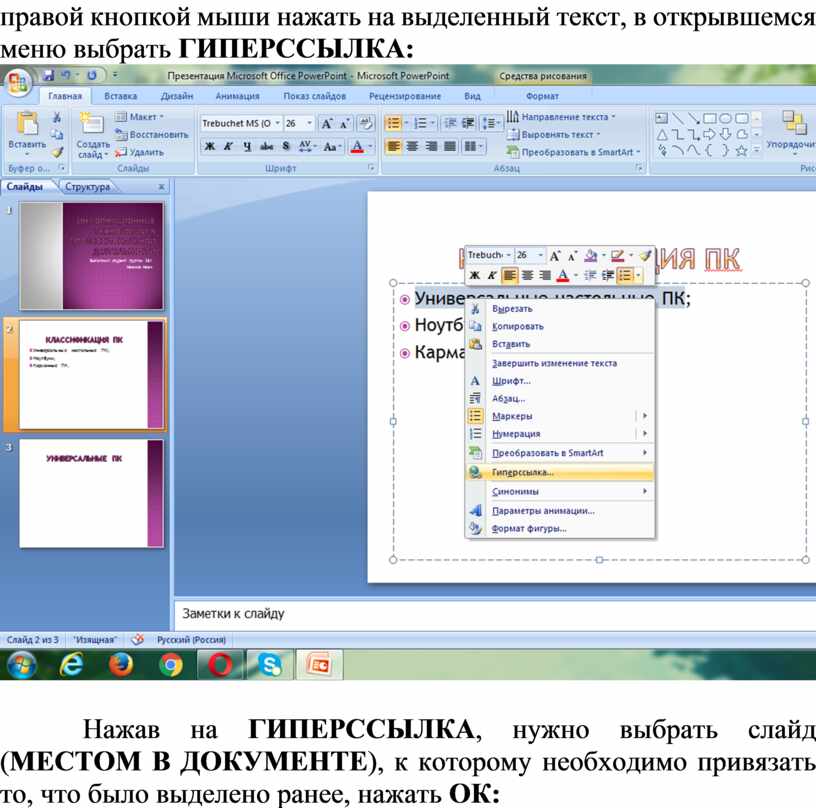Clear all formatting icon in ribbon font group
The height and width of the screenshot is (808, 816).
tap(365, 123)
